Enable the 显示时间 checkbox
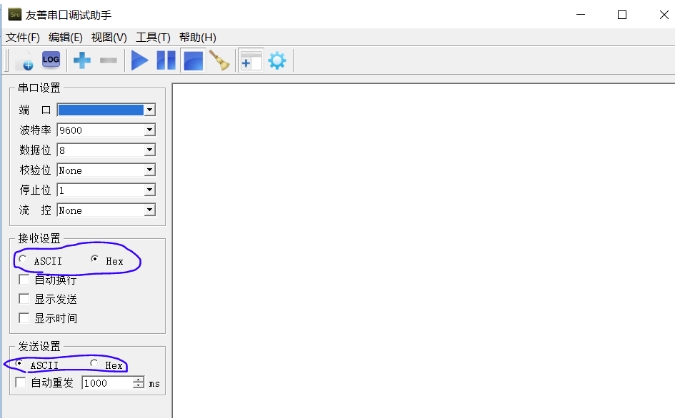Screen dimensions: 685x418 tap(24, 318)
